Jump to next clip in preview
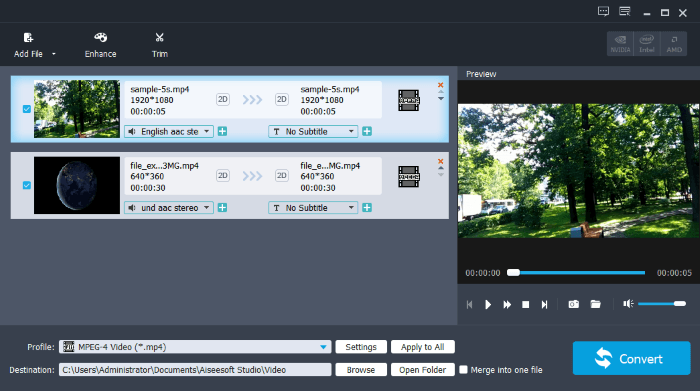The image size is (700, 391). [544, 304]
